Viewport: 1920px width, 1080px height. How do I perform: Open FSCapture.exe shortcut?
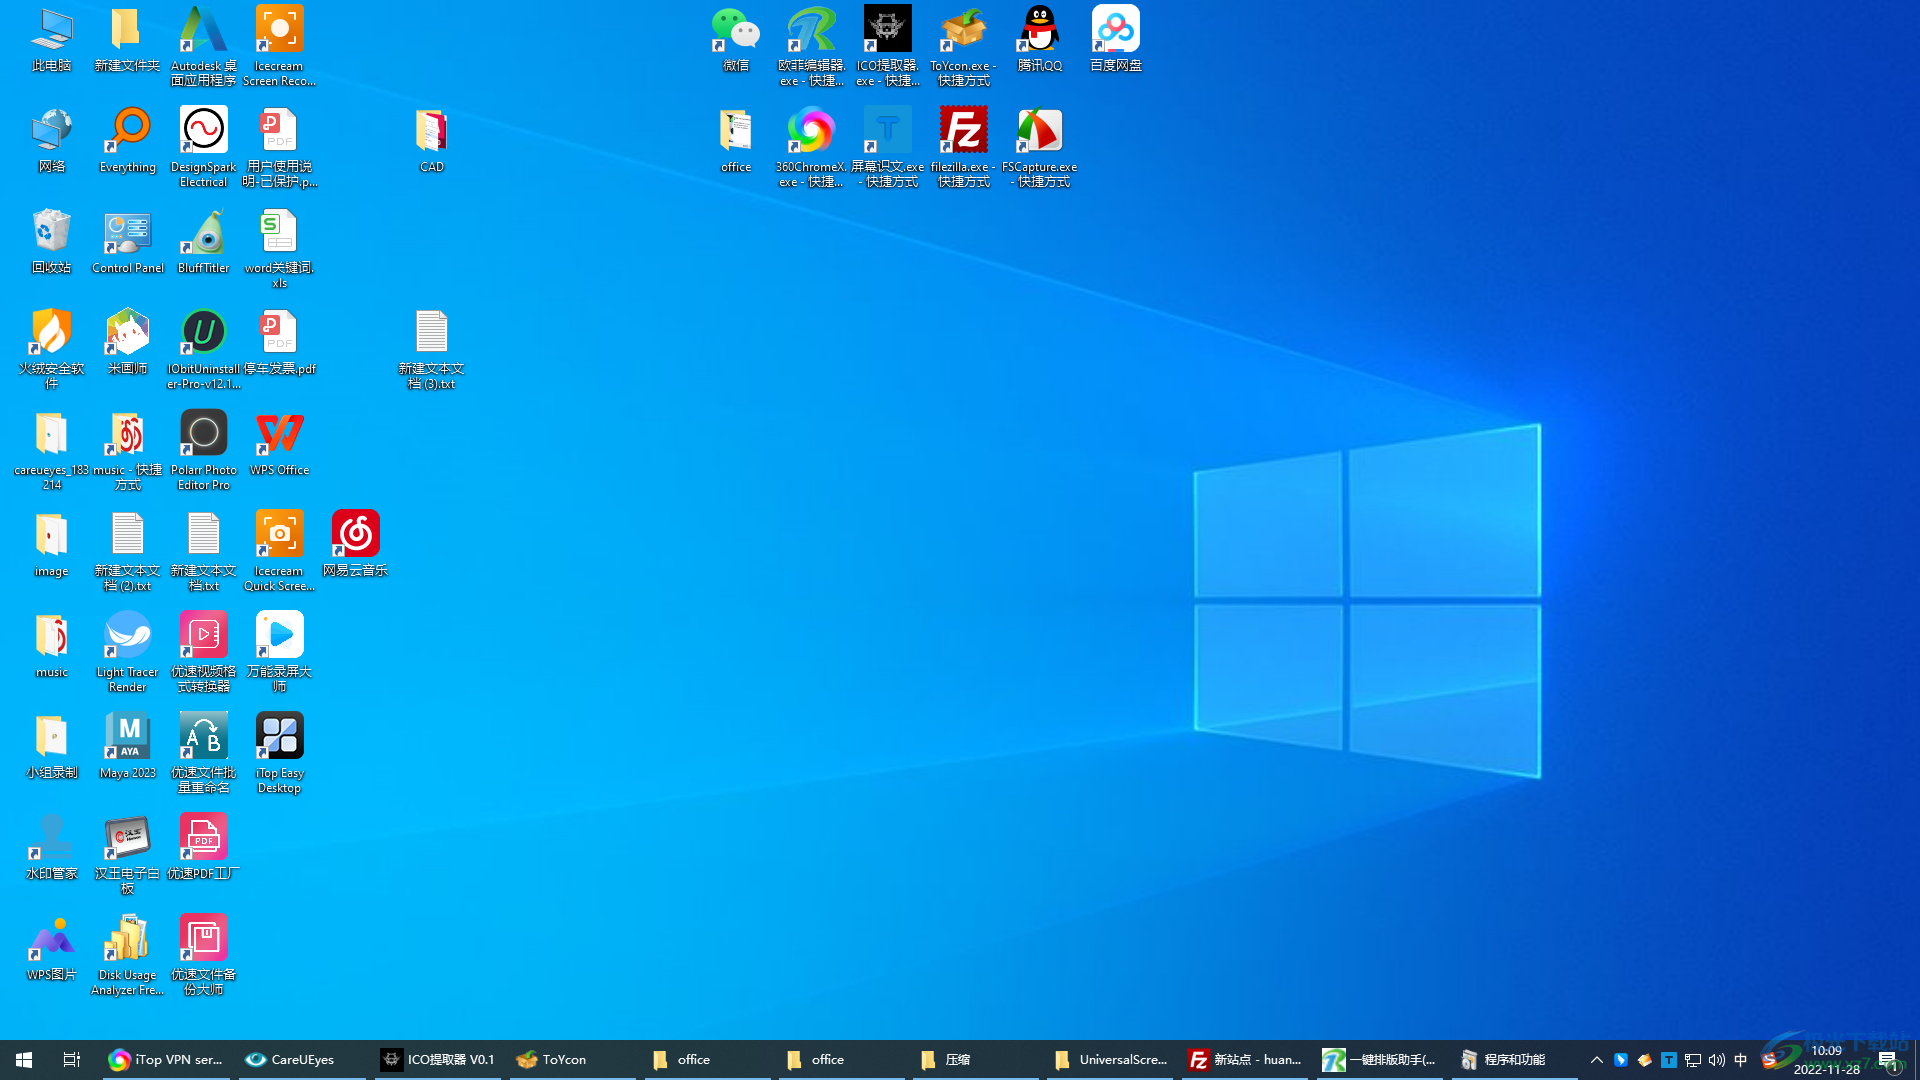(x=1040, y=147)
